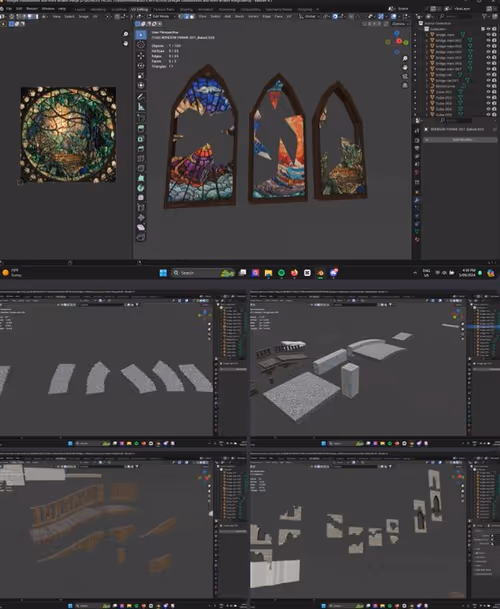Click the stained glass texture in UV editor
This screenshot has height=609, width=500.
coord(68,134)
